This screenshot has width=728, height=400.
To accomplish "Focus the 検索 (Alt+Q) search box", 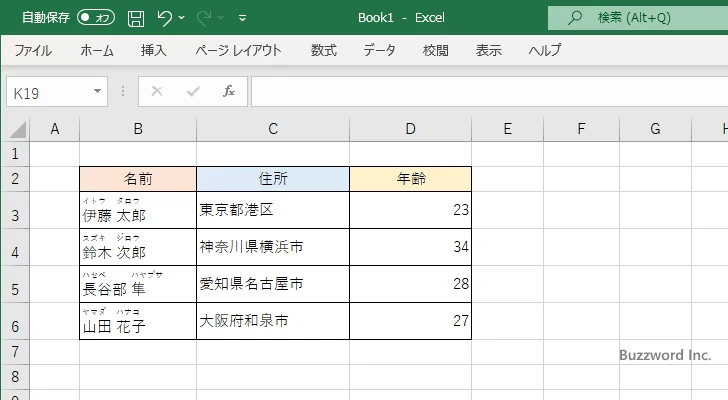I will point(638,18).
